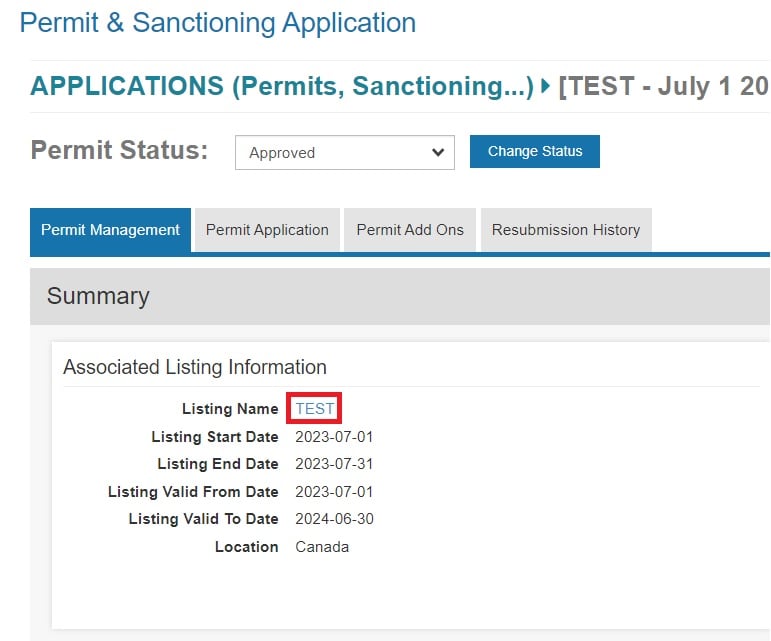This screenshot has height=641, width=771.
Task: Click the Listing End Date value 2023-07-31
Action: [334, 464]
